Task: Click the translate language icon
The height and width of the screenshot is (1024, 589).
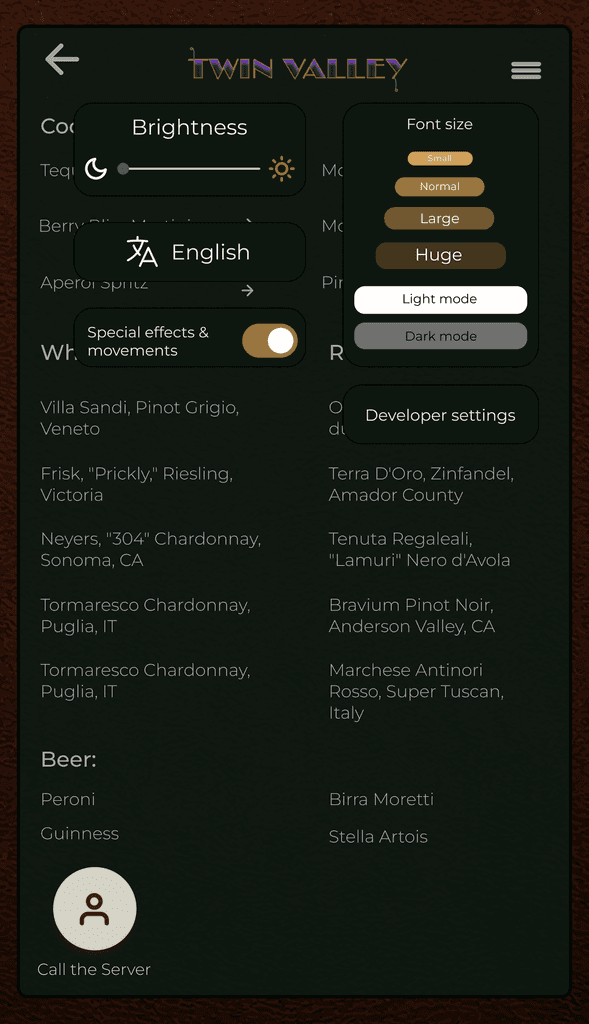Action: coord(142,252)
